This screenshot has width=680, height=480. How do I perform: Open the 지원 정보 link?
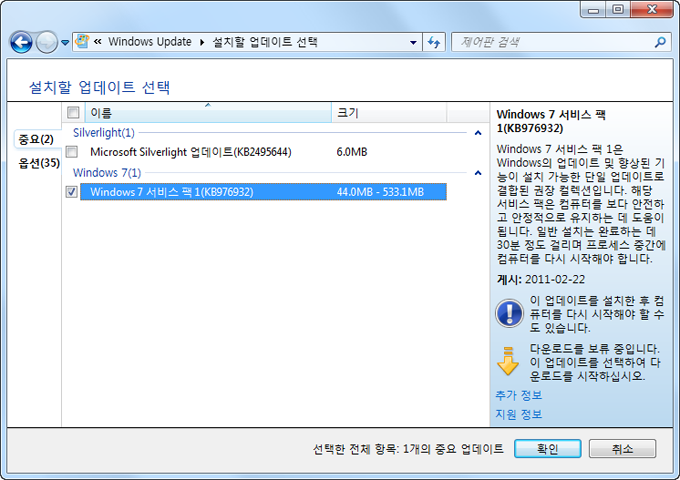pos(519,414)
